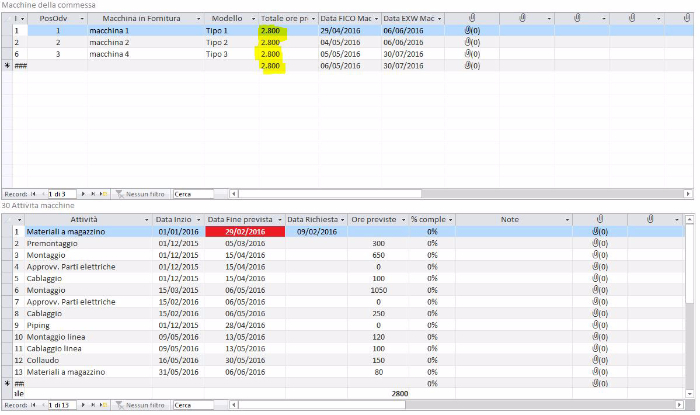Viewport: 700px width, 415px height.
Task: Add a new blank record in the lower activities table
Action: click(x=104, y=405)
